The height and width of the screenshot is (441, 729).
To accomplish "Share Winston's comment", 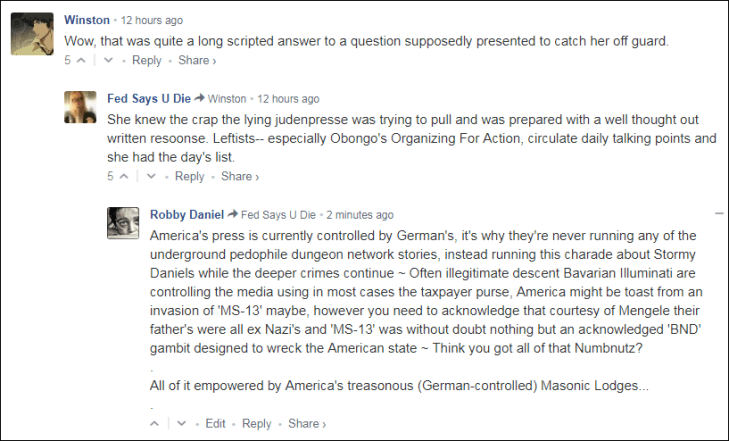I will coord(196,61).
